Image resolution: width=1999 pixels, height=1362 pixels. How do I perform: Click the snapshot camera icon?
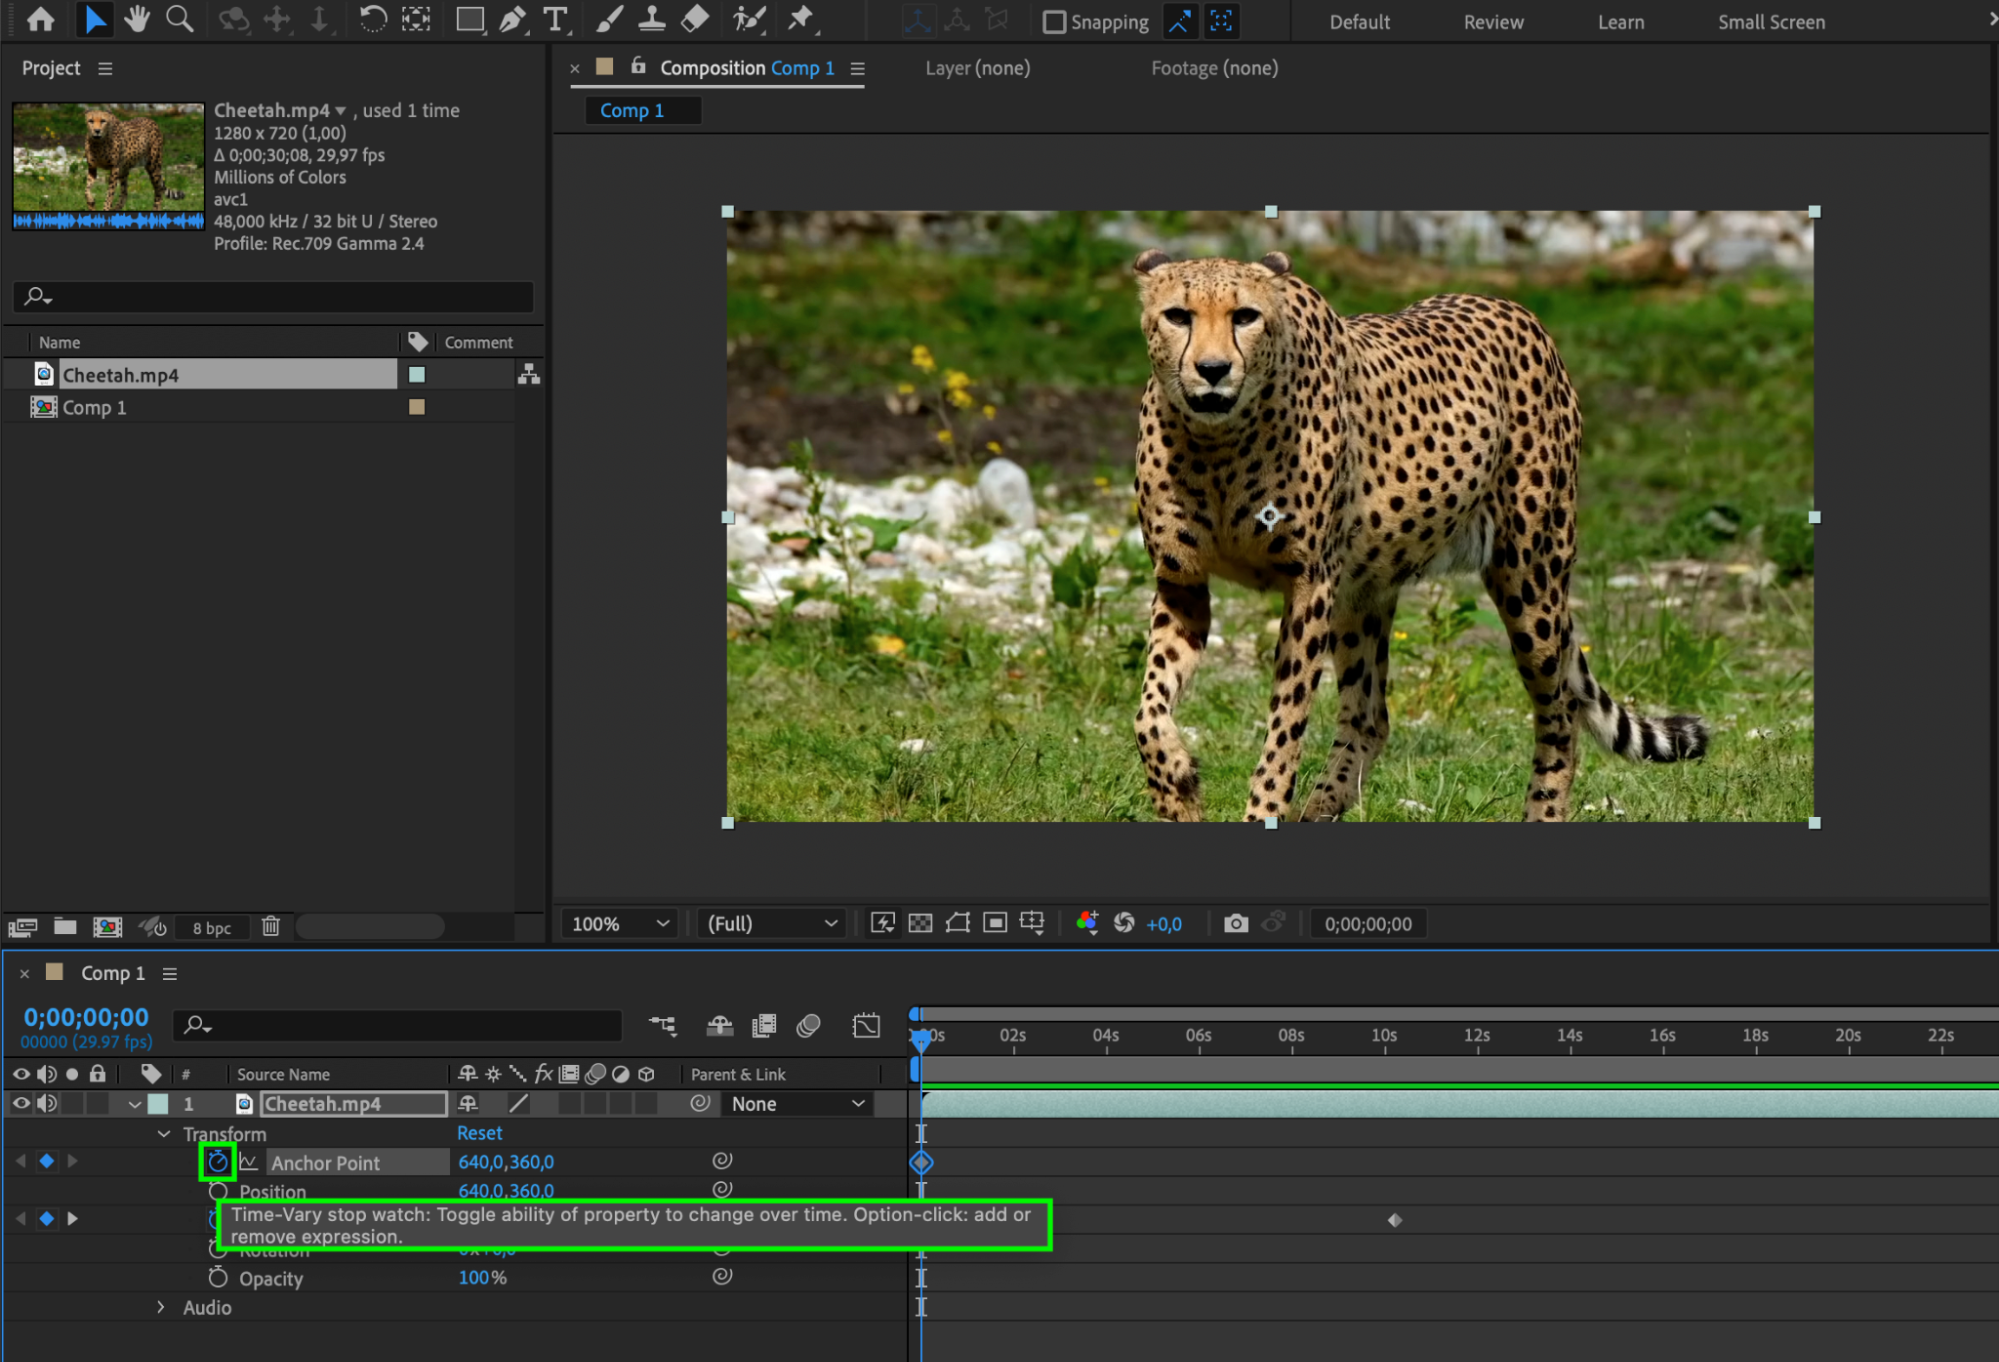(x=1236, y=923)
